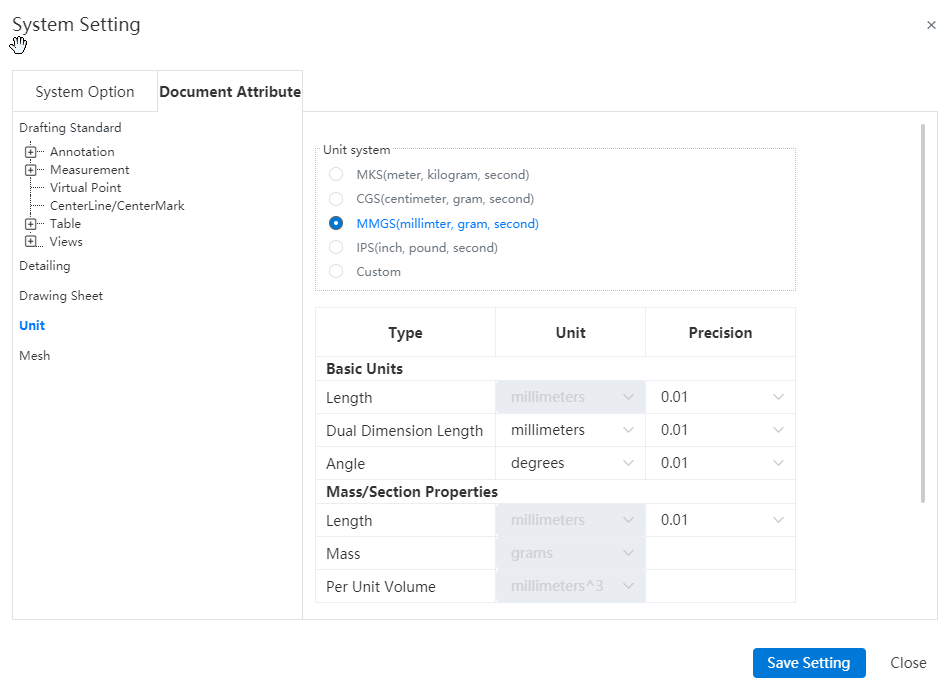
Task: Select CenterLine/CenterMark in the tree
Action: click(x=117, y=206)
